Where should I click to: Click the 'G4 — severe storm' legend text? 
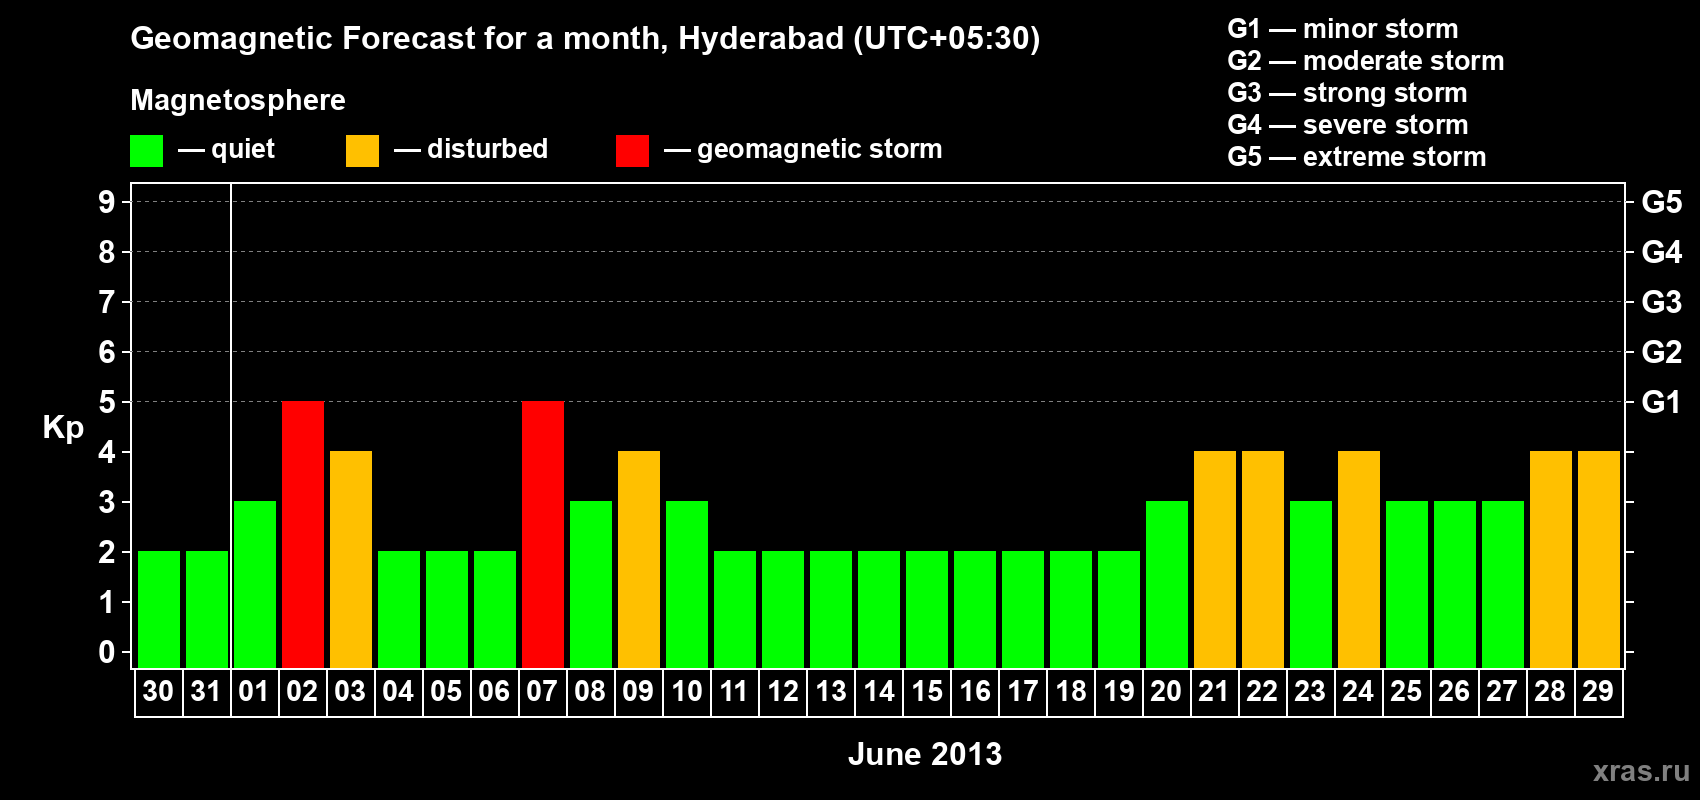[x=1348, y=125]
